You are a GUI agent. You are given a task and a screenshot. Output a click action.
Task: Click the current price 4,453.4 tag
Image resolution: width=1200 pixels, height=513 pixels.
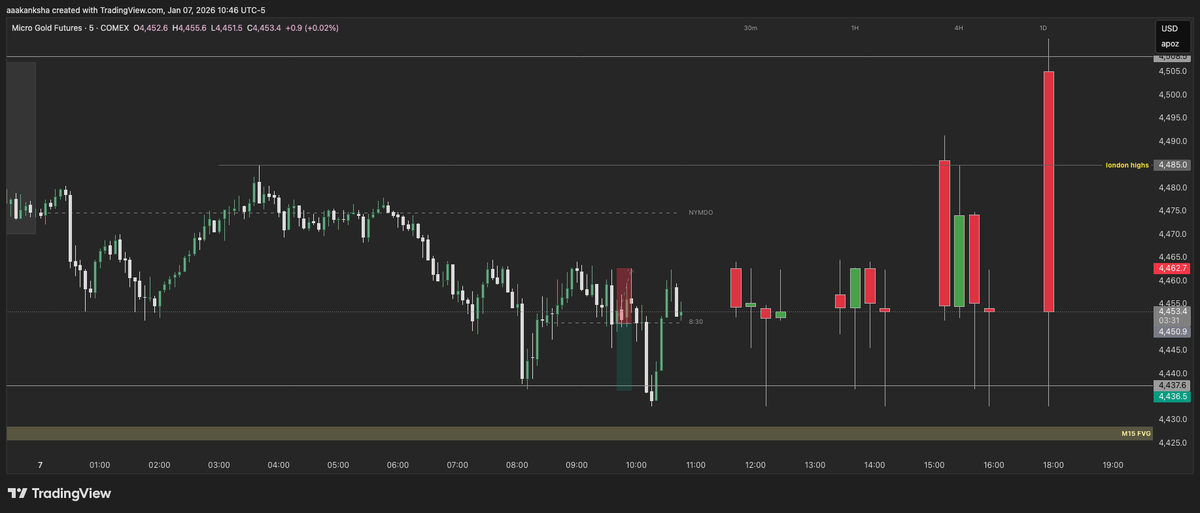[x=1172, y=311]
